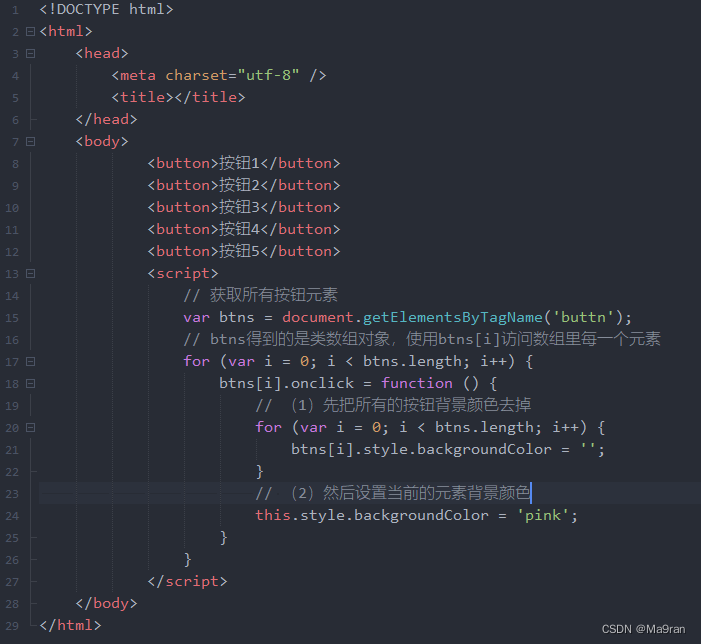Viewport: 701px width, 644px height.
Task: Click the empty <title></title> tags
Action: [x=178, y=97]
